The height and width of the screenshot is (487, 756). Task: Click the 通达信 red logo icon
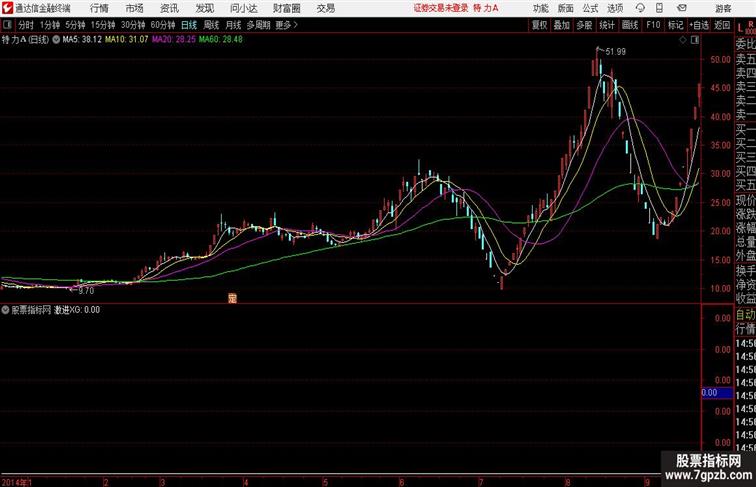[x=7, y=8]
